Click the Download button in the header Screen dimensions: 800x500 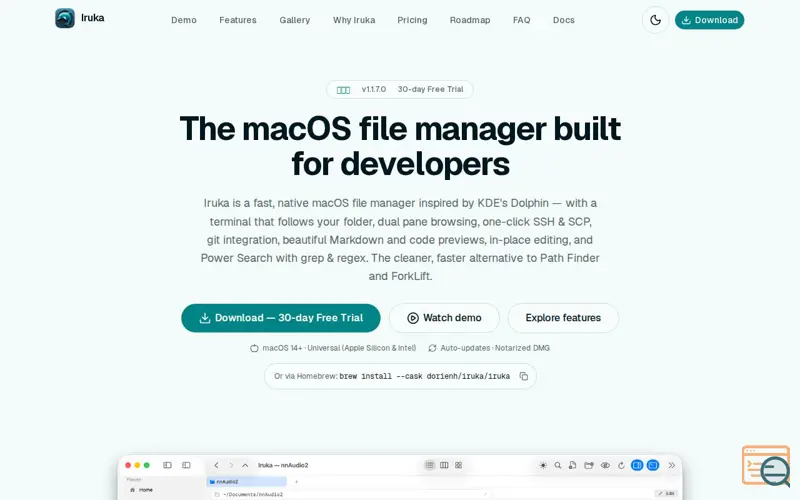(x=709, y=20)
